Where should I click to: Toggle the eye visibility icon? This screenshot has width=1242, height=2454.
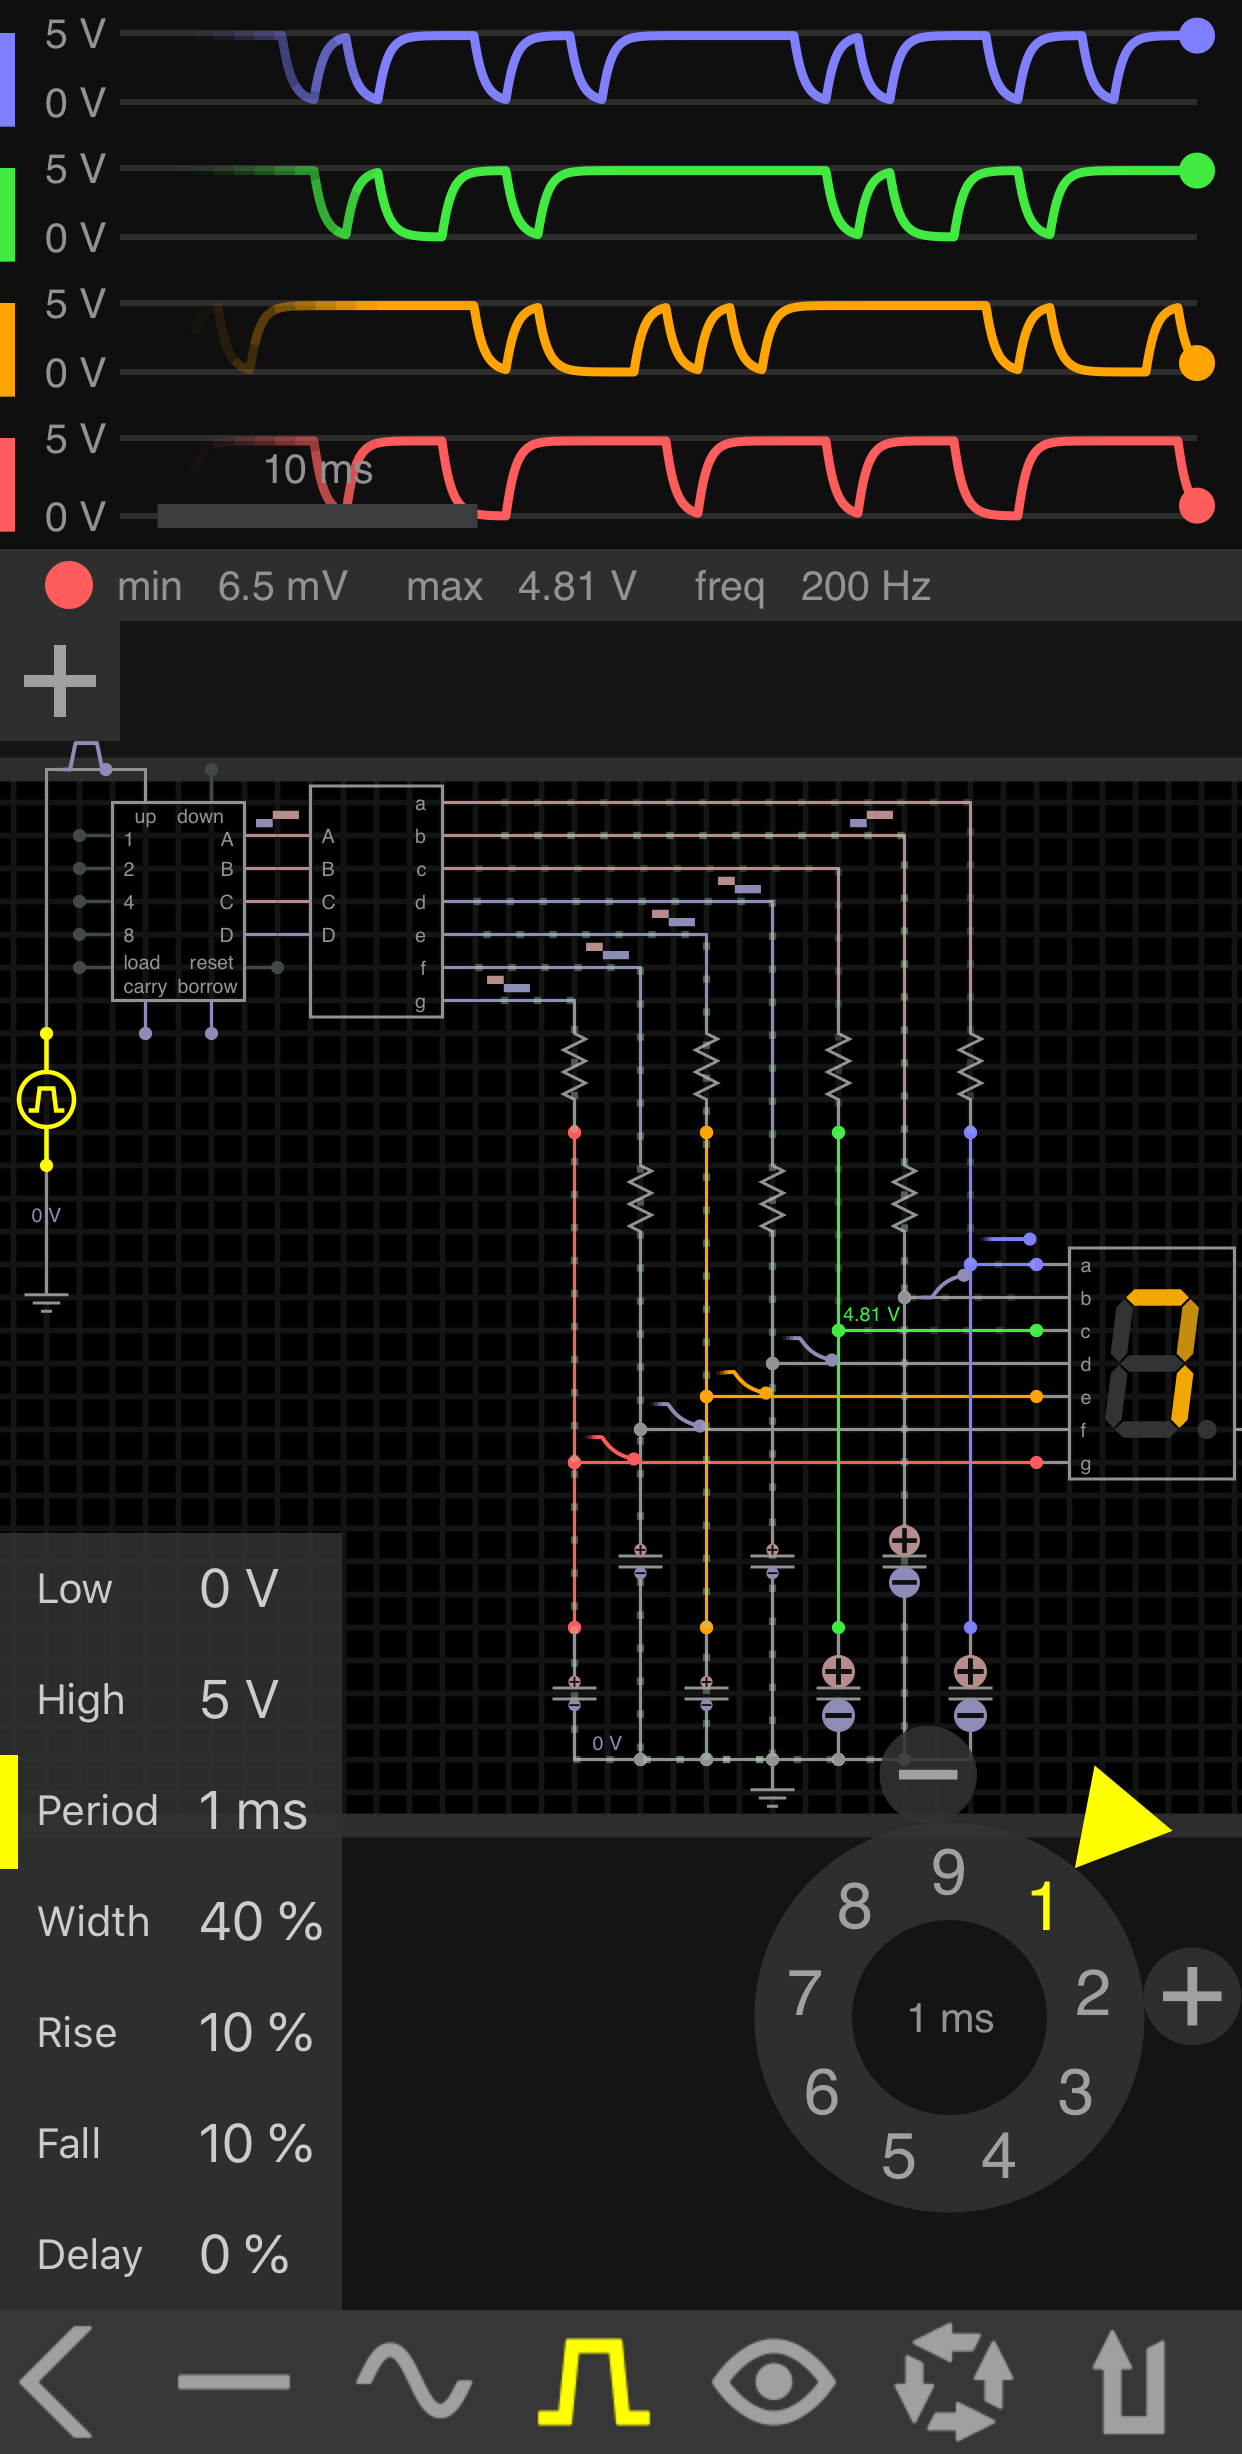pos(774,2381)
